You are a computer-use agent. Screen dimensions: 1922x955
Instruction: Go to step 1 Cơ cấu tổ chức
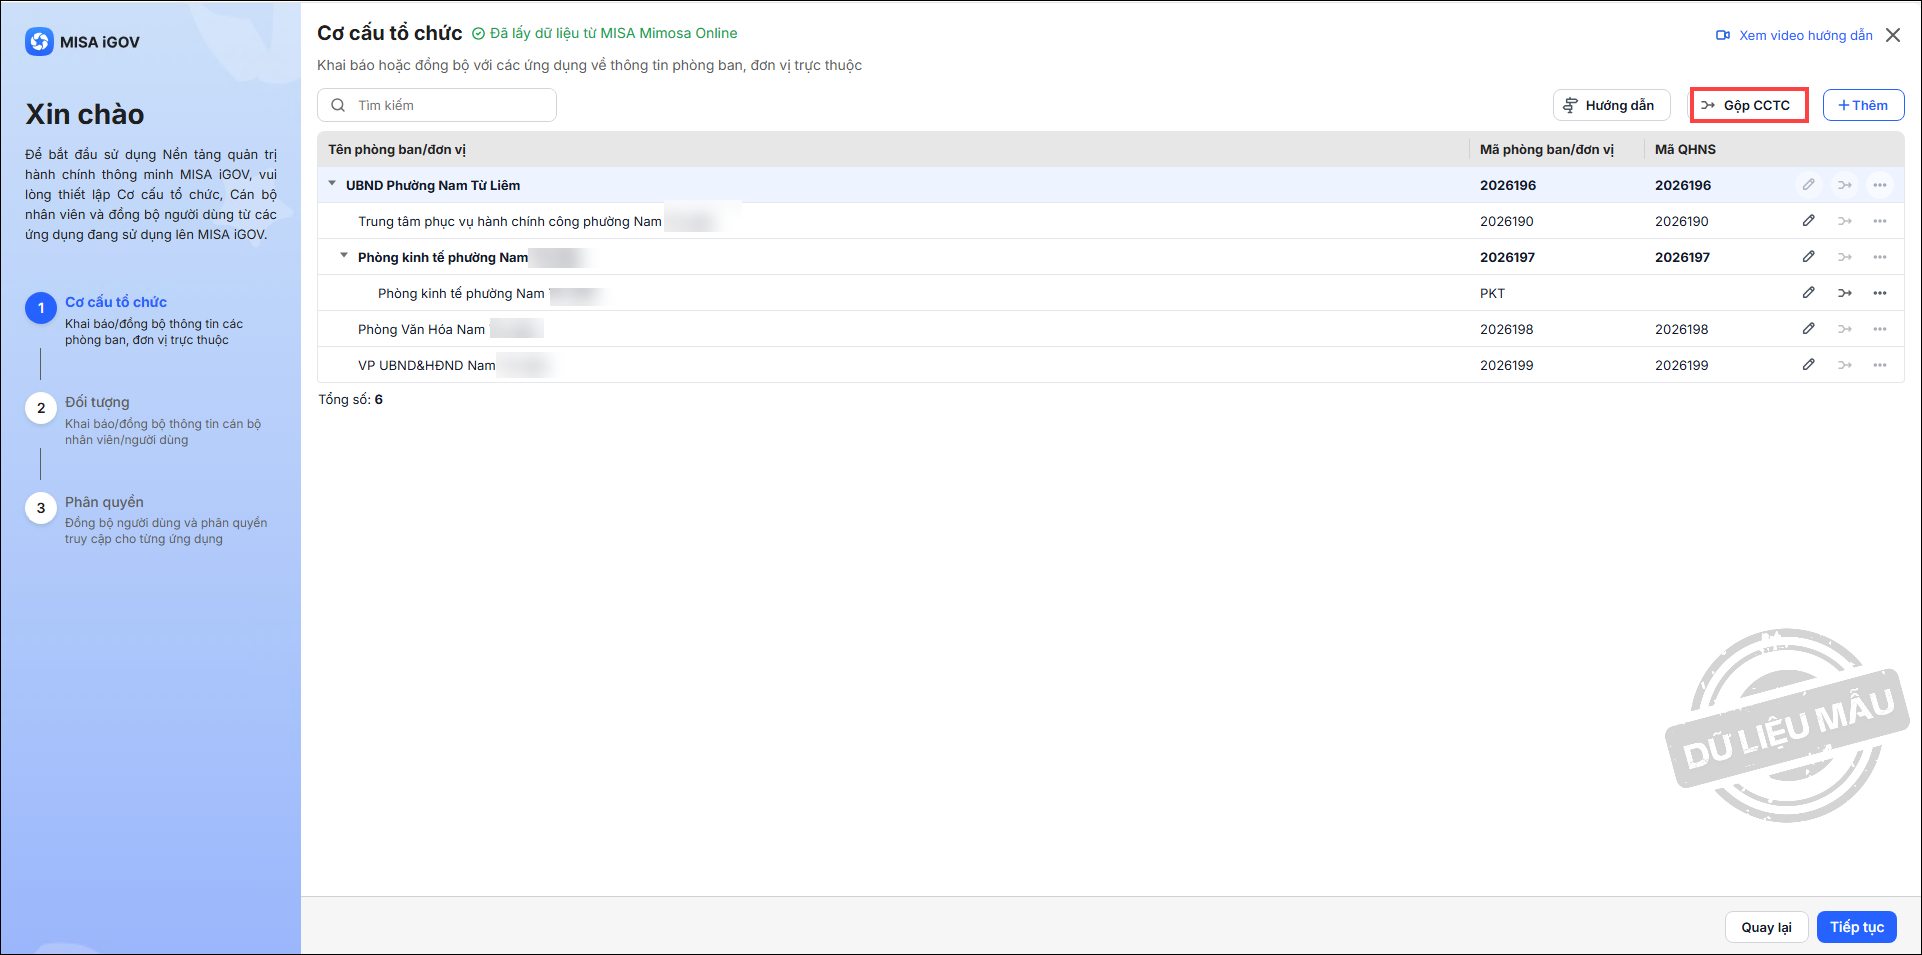point(116,302)
